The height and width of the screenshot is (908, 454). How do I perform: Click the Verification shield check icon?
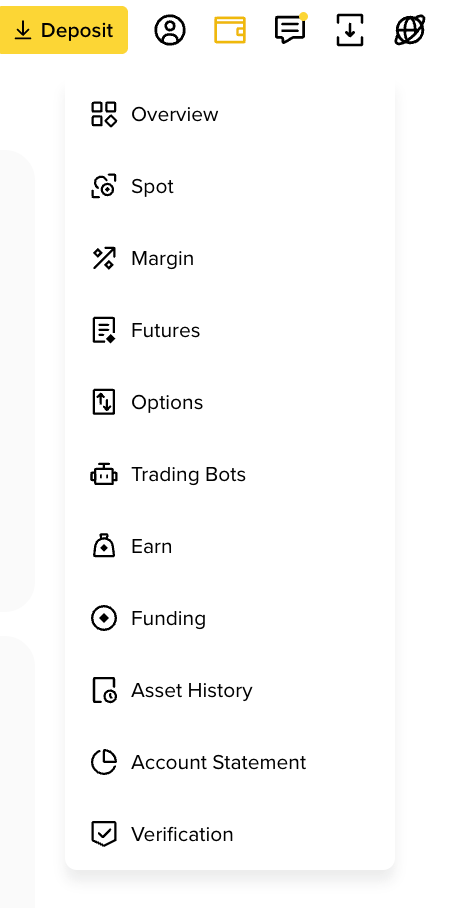pyautogui.click(x=104, y=834)
